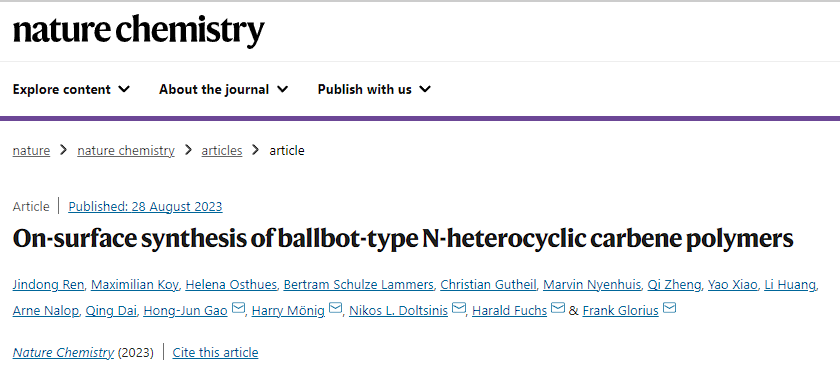Select author Maximilian Koy

tap(134, 285)
